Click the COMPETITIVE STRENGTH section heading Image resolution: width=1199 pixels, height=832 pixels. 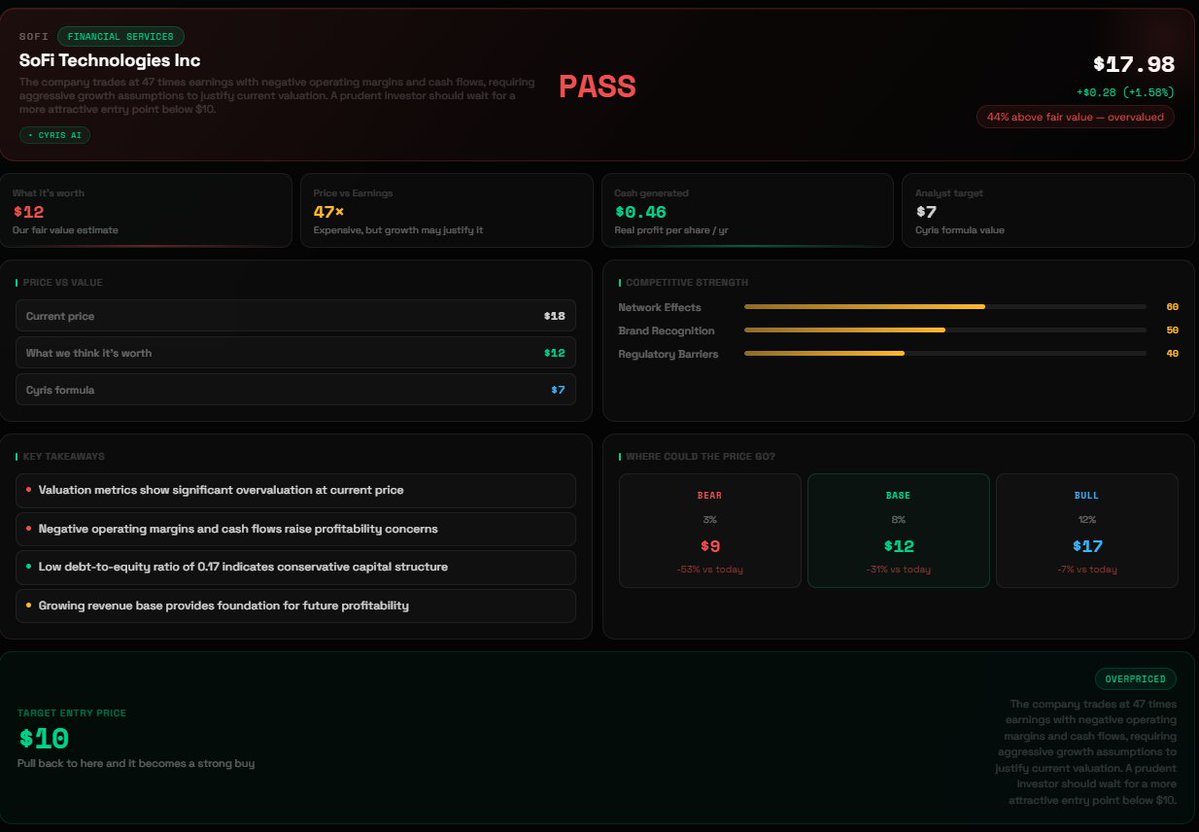click(687, 282)
